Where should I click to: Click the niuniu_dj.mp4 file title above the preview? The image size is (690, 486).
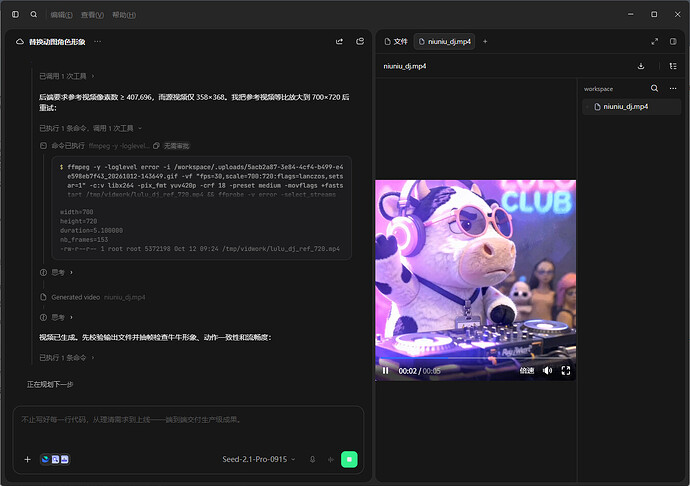(404, 66)
